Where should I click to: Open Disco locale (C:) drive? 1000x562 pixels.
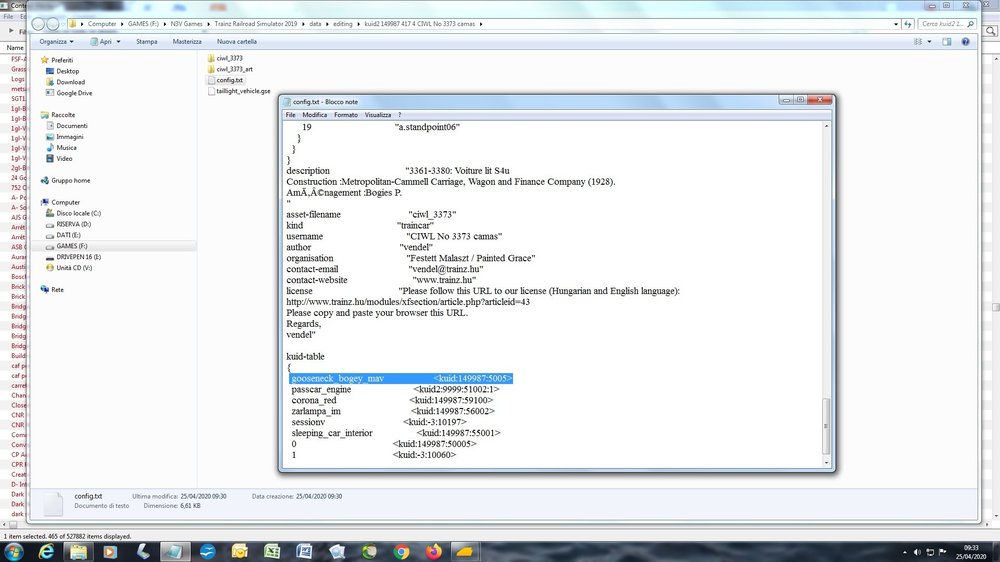point(73,213)
